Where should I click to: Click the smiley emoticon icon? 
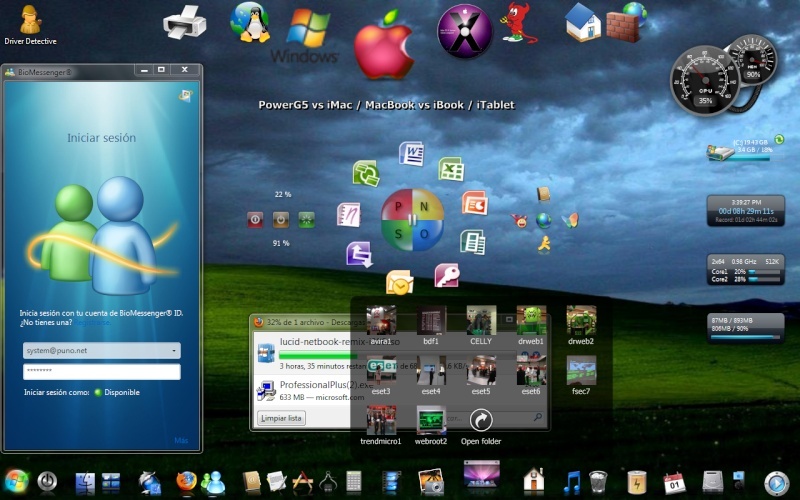coord(519,220)
